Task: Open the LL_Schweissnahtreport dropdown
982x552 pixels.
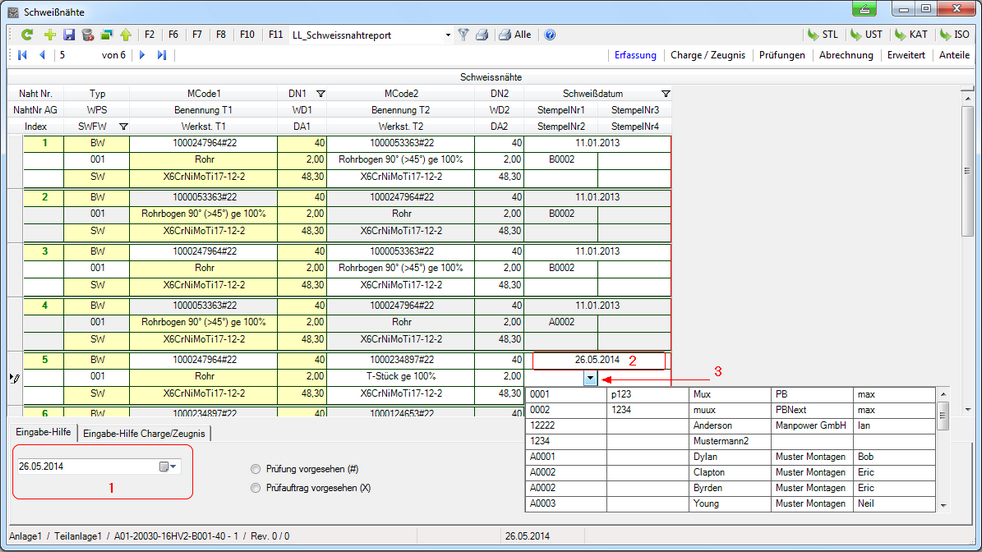Action: 446,34
